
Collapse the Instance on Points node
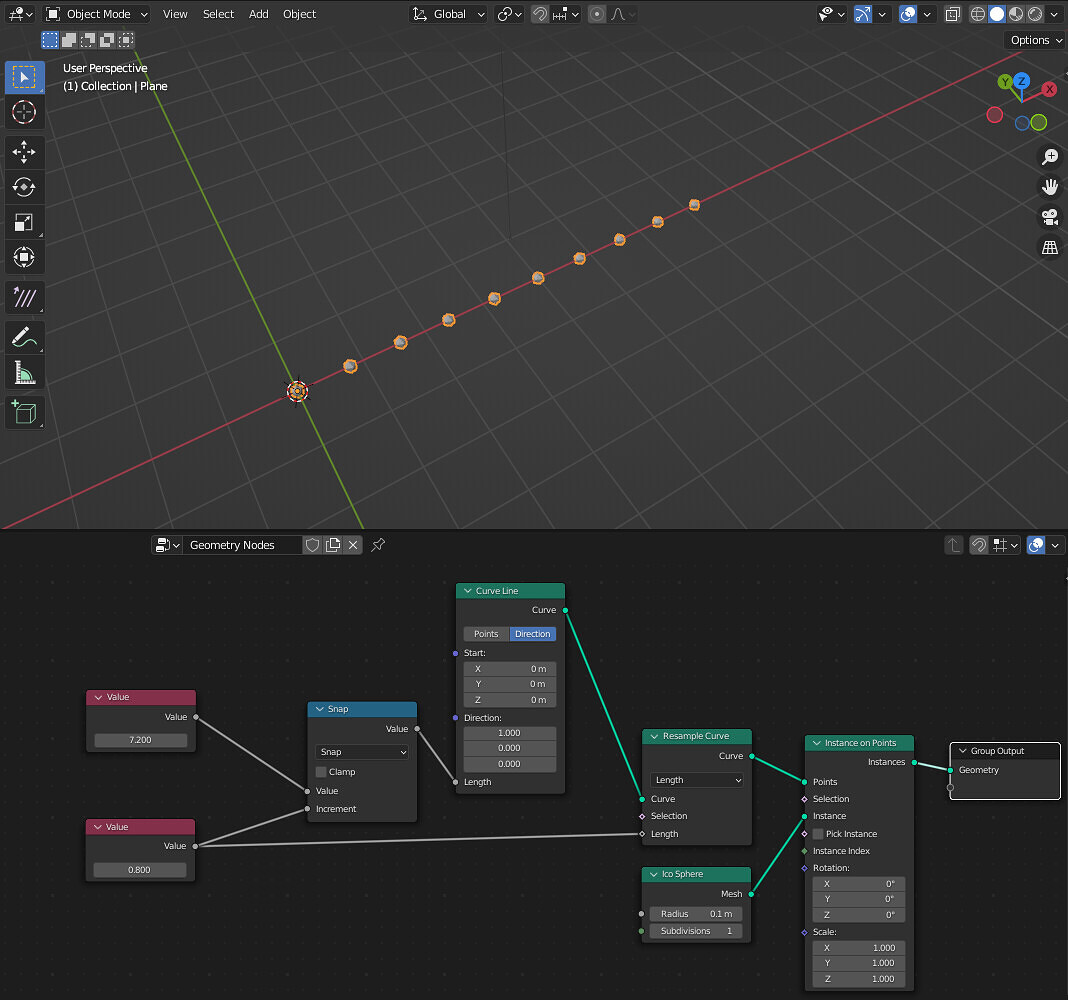(817, 743)
